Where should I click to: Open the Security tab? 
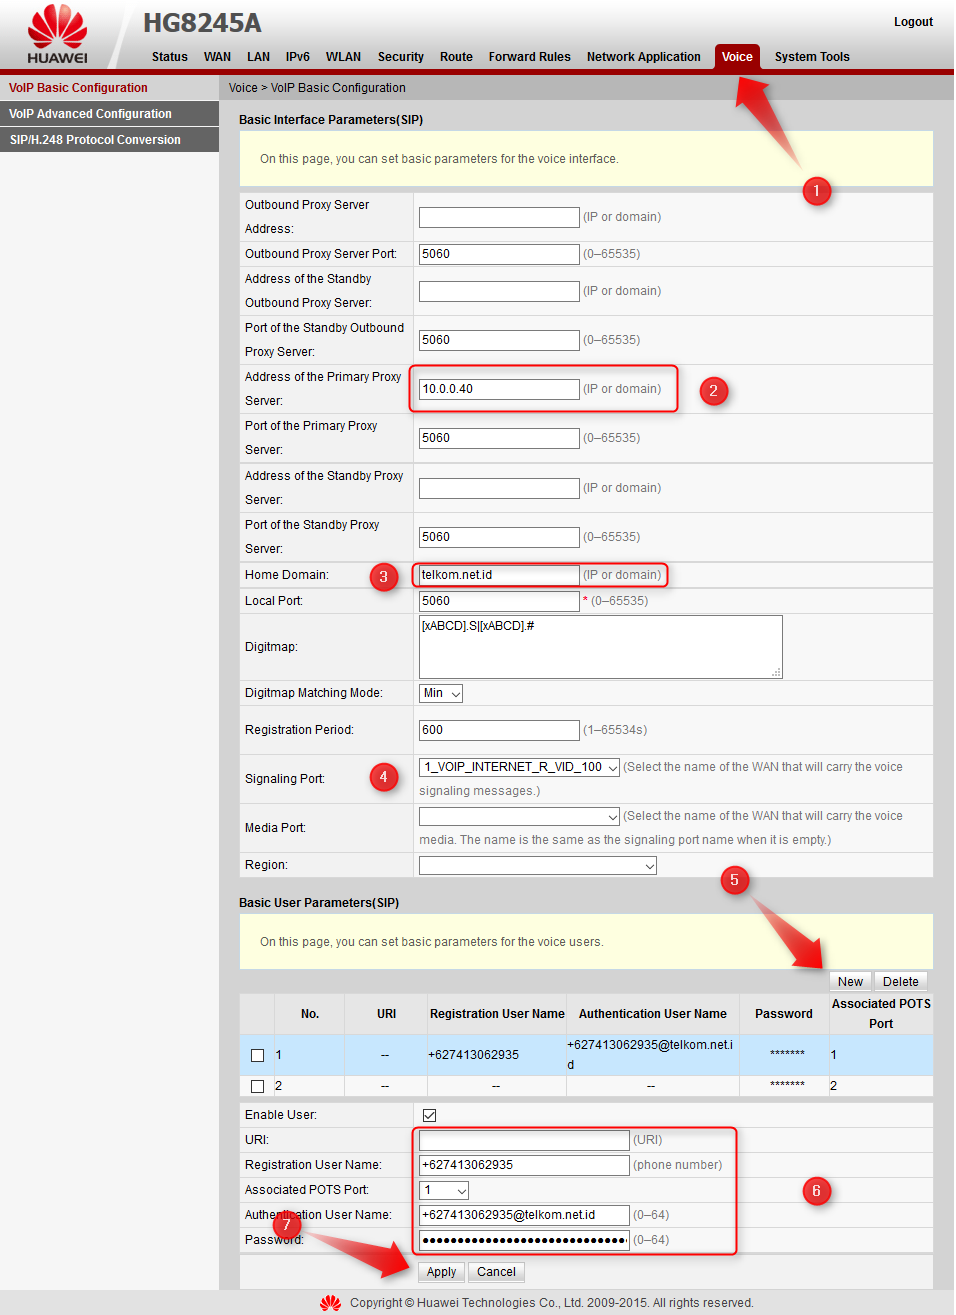pyautogui.click(x=401, y=57)
